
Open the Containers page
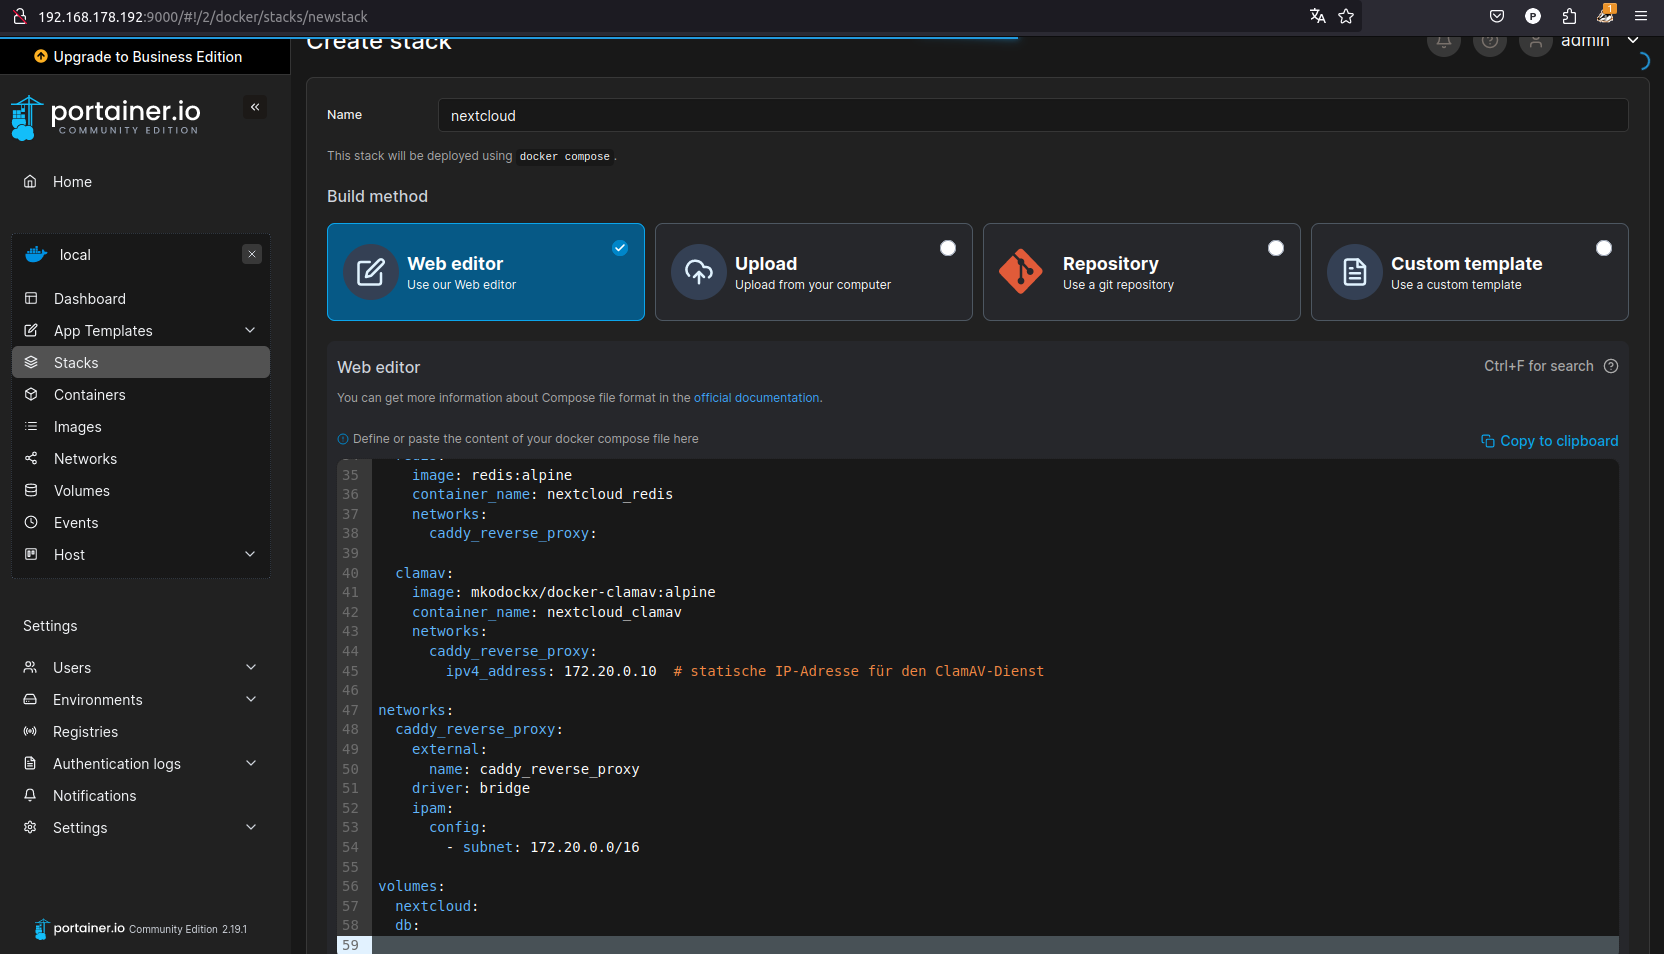[x=89, y=395]
